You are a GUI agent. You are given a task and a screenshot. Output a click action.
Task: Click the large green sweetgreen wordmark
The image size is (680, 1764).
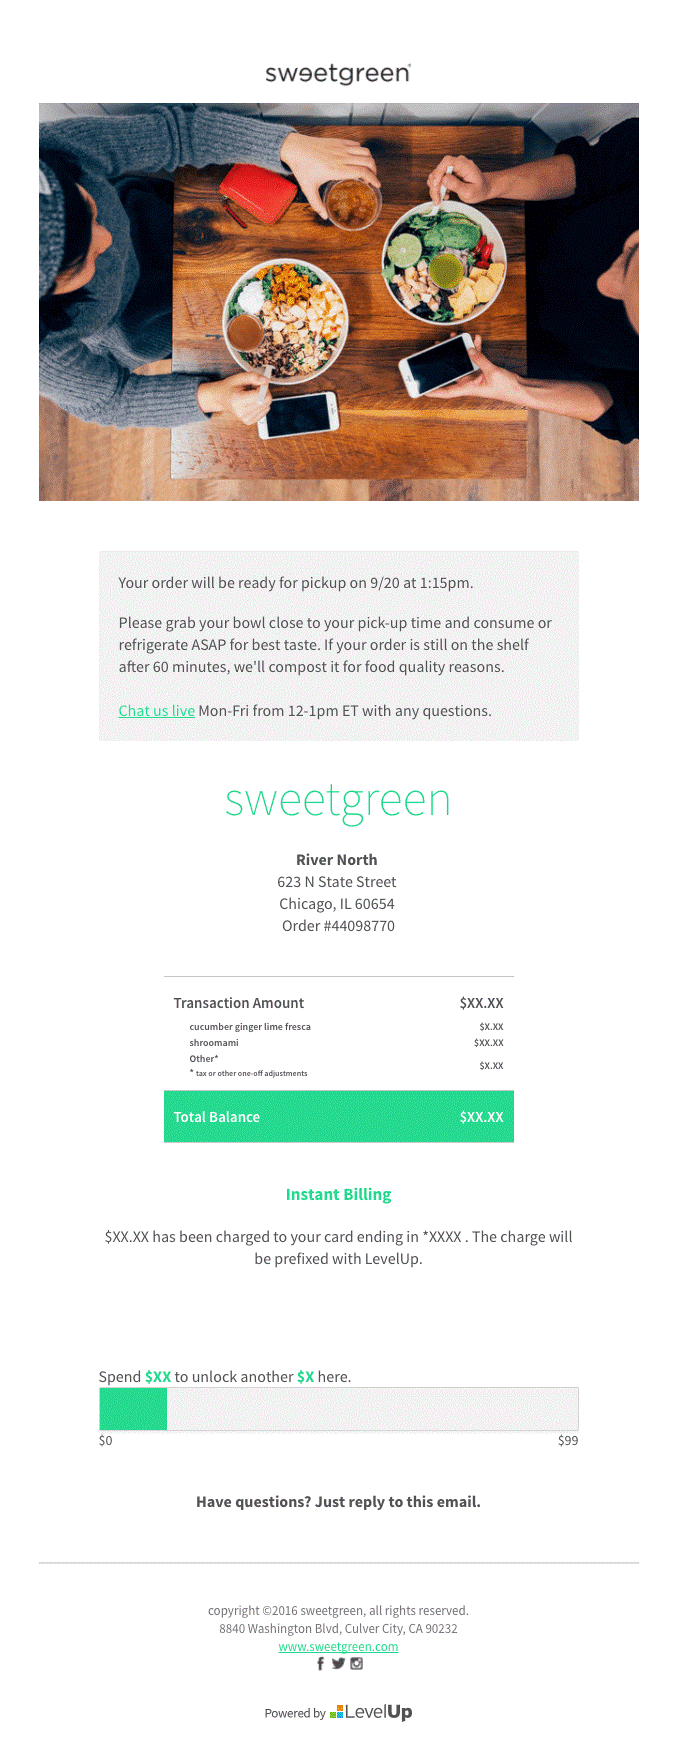pyautogui.click(x=338, y=802)
